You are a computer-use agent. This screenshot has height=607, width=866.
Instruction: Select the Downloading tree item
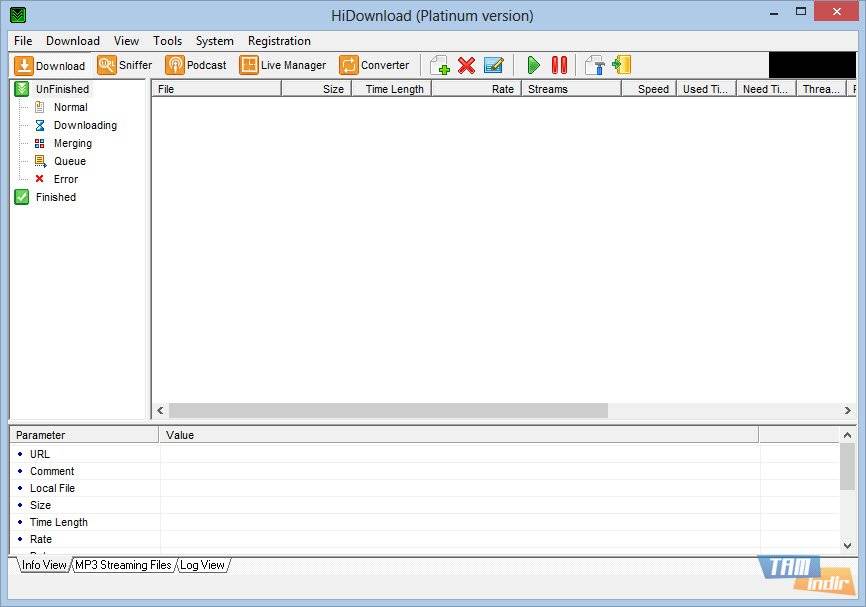(x=85, y=125)
